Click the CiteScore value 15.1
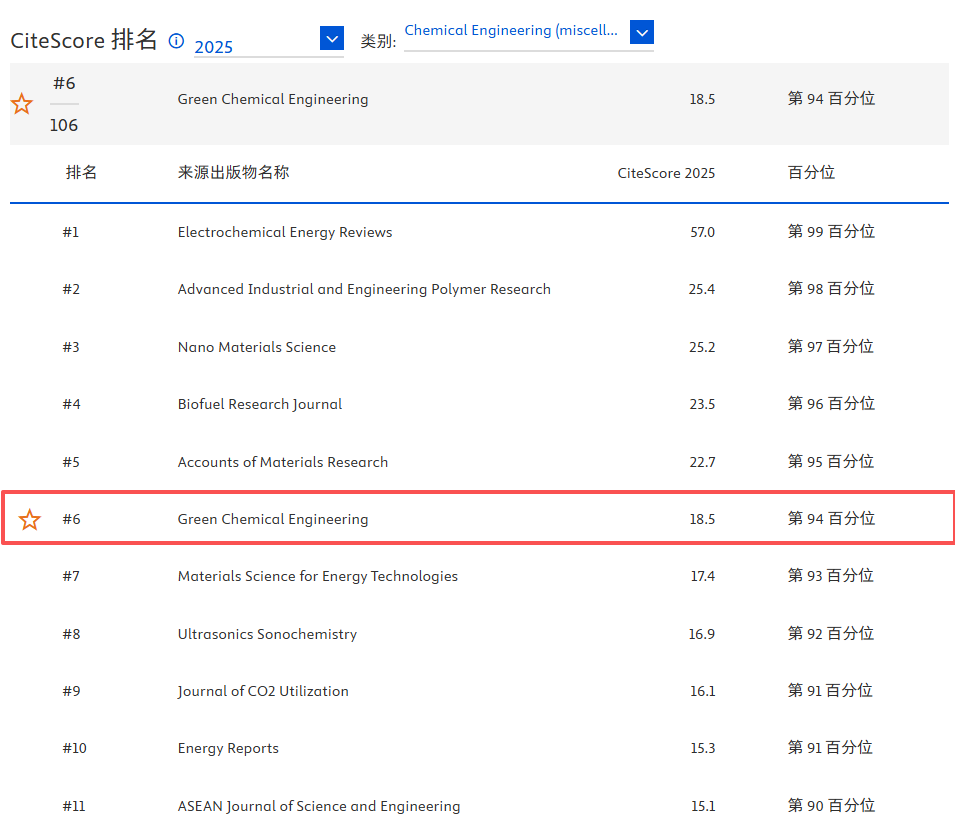 (703, 806)
